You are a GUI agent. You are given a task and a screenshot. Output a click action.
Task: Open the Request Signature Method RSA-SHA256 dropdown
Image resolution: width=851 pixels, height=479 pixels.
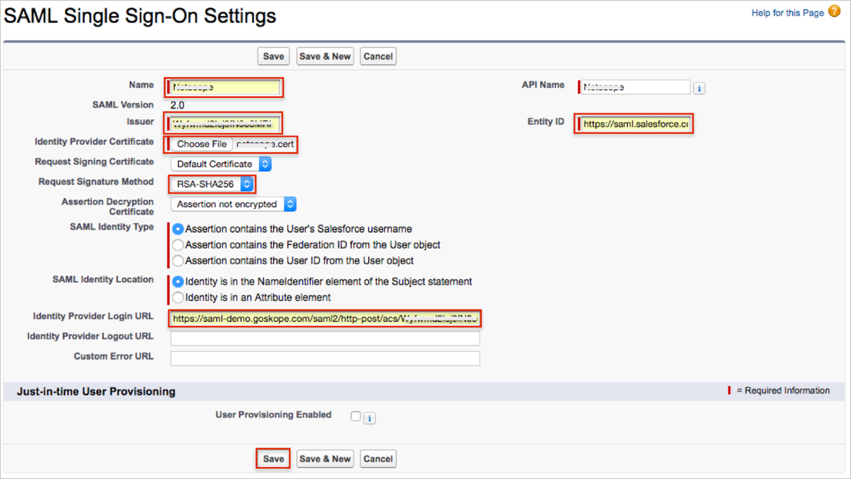point(211,184)
